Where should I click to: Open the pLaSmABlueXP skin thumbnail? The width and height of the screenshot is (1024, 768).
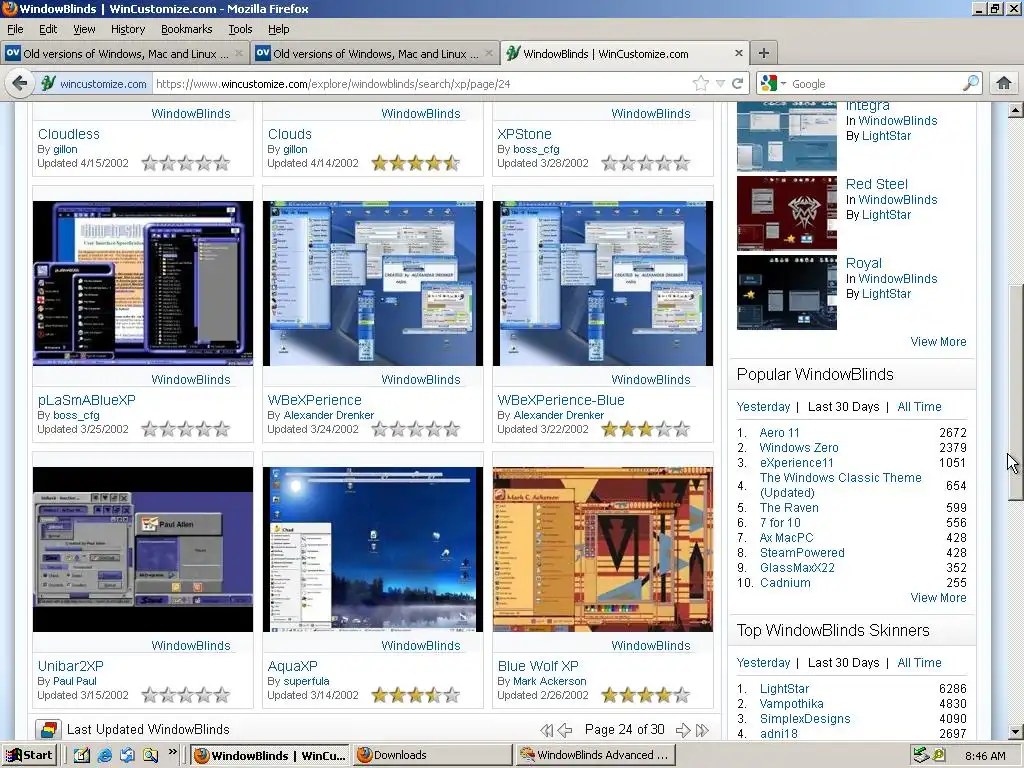click(x=143, y=283)
